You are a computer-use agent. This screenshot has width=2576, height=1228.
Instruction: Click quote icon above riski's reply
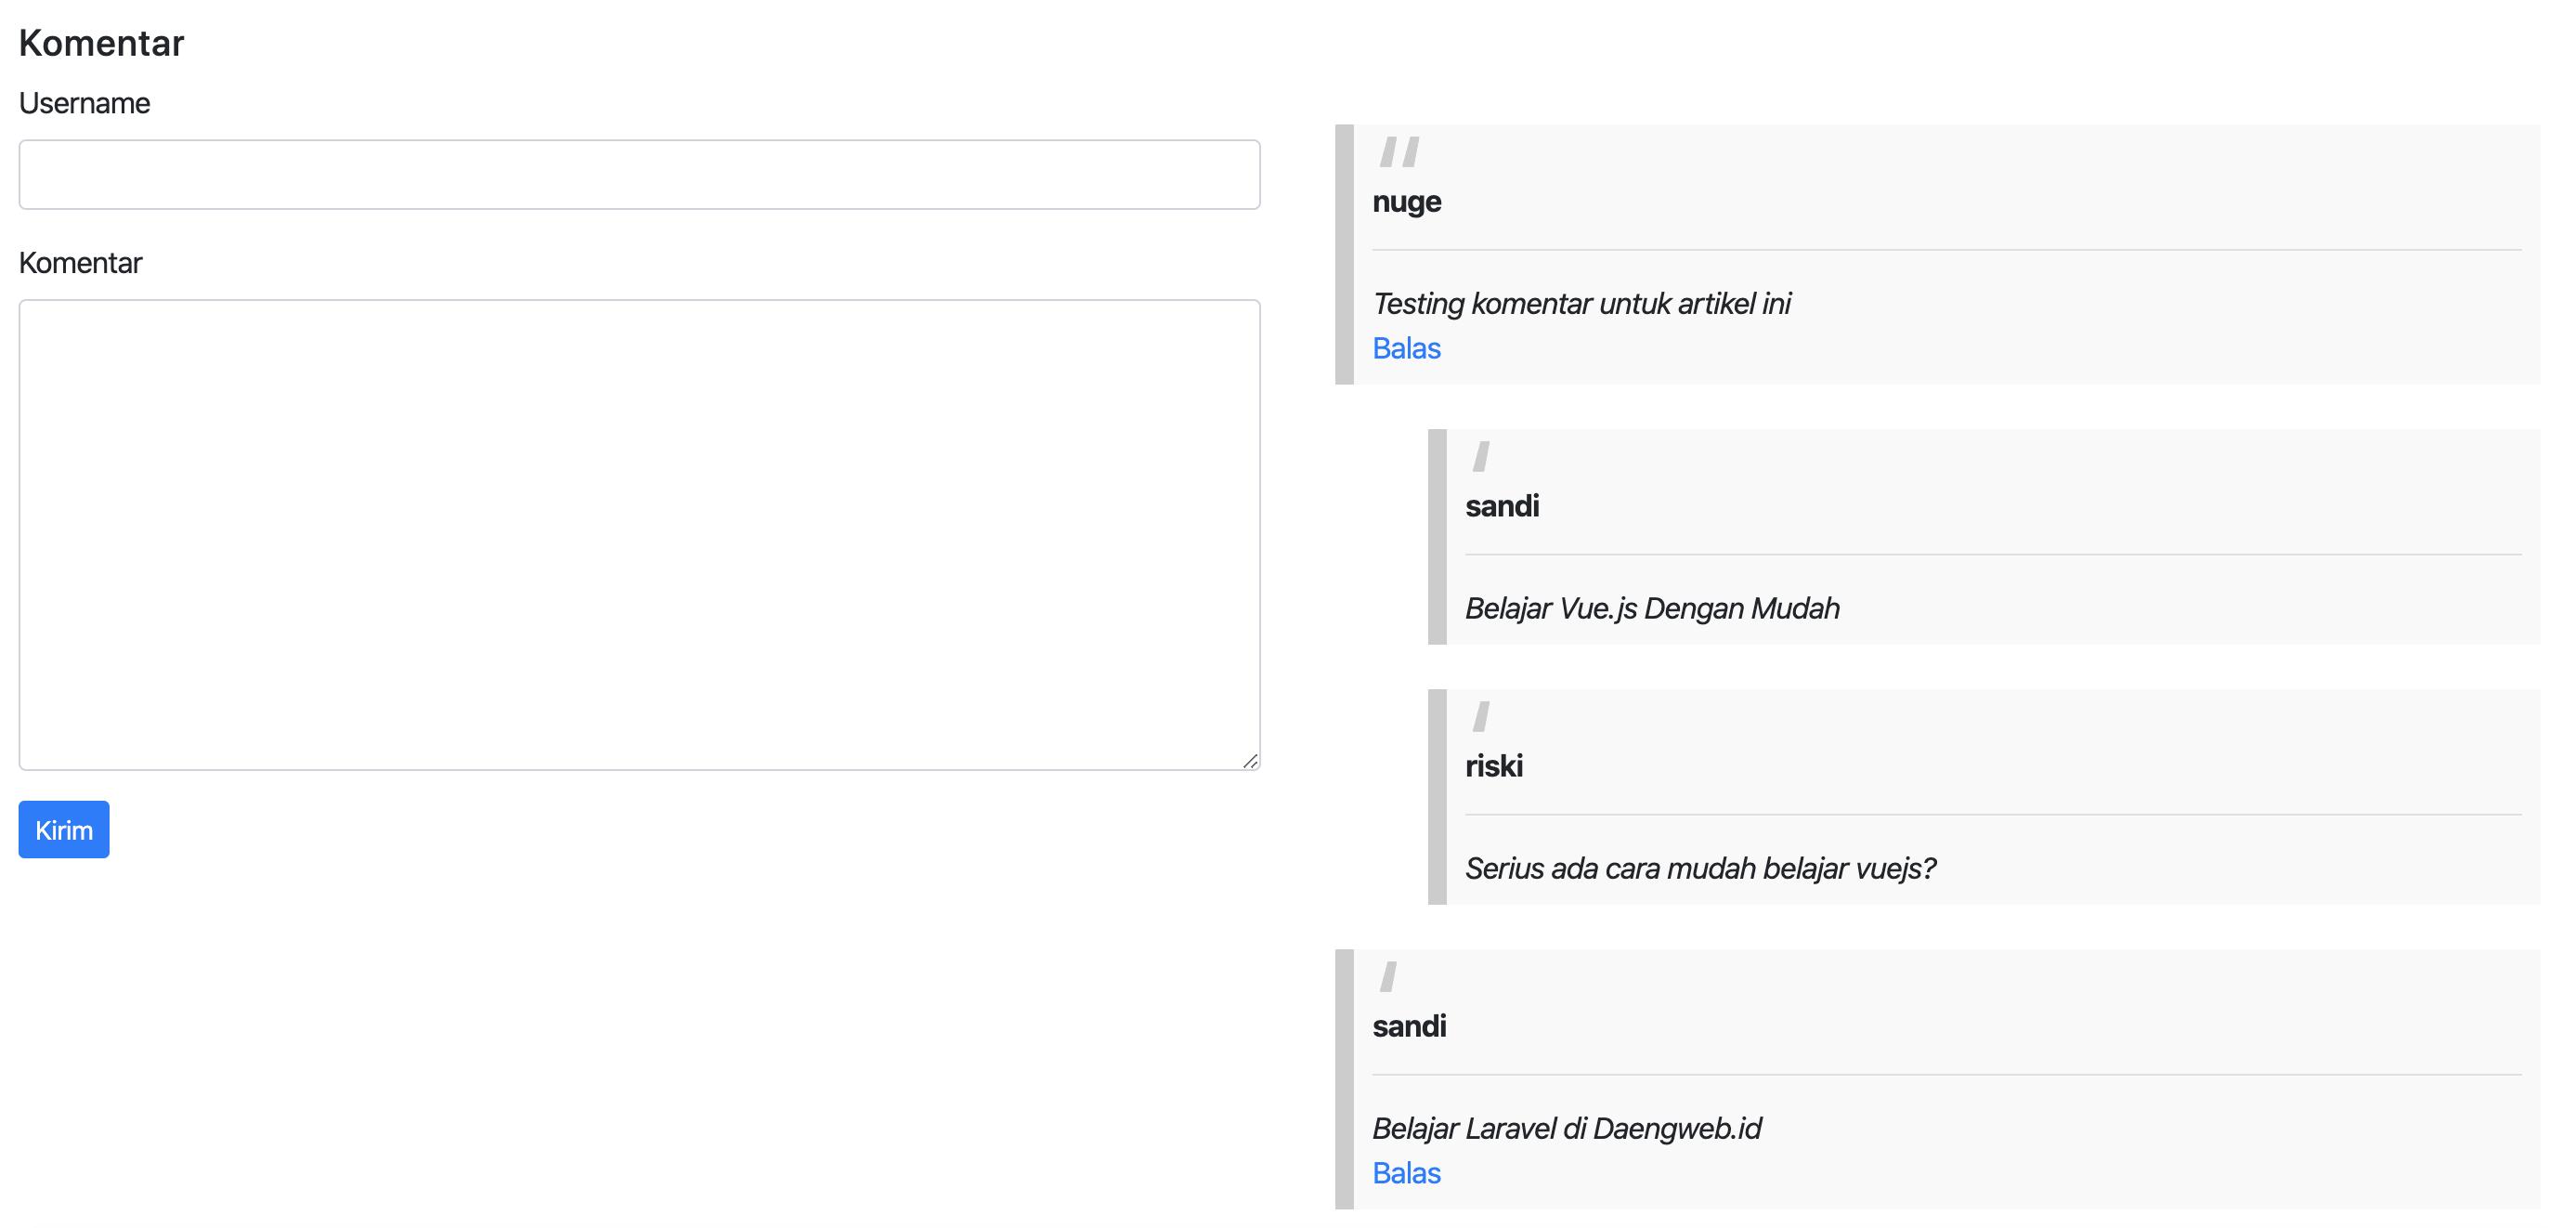pos(1481,716)
